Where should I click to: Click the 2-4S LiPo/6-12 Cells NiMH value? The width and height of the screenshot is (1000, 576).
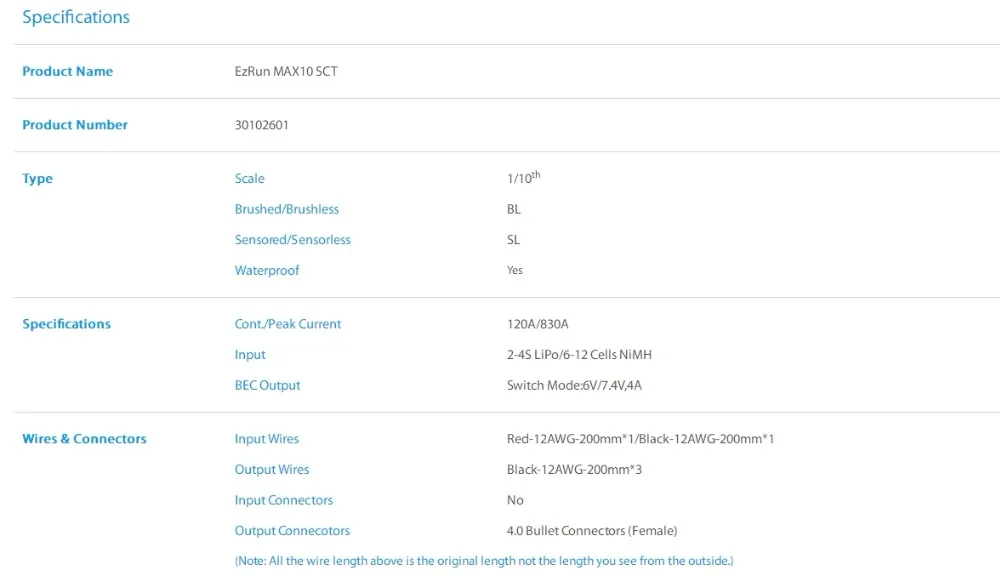pos(579,355)
